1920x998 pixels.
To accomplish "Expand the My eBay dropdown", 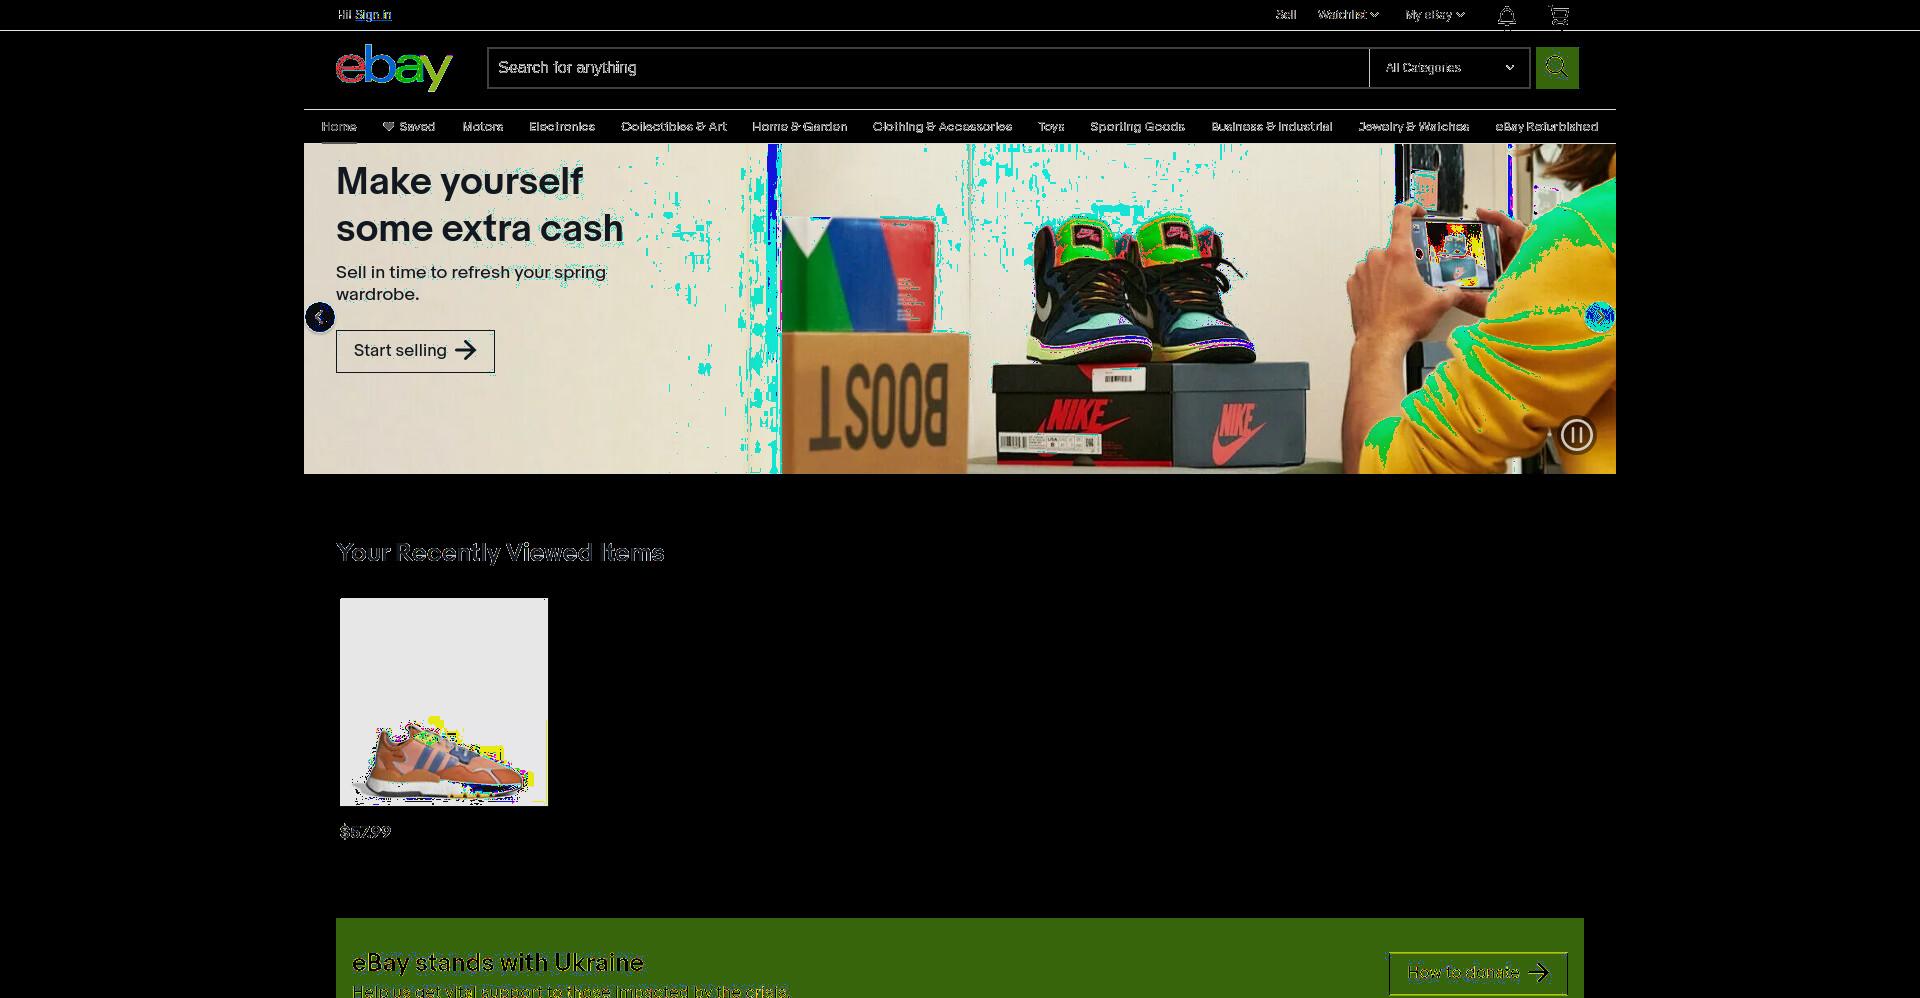I will pos(1435,15).
